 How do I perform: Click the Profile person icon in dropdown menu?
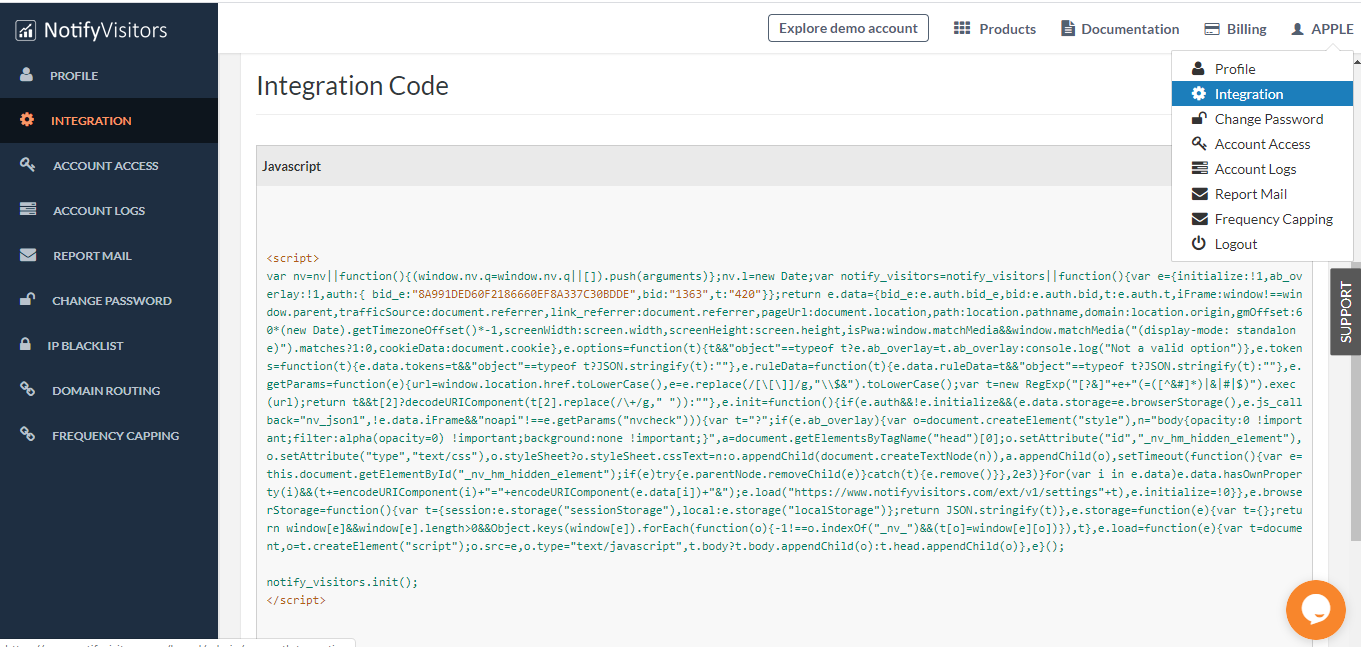(x=1198, y=68)
